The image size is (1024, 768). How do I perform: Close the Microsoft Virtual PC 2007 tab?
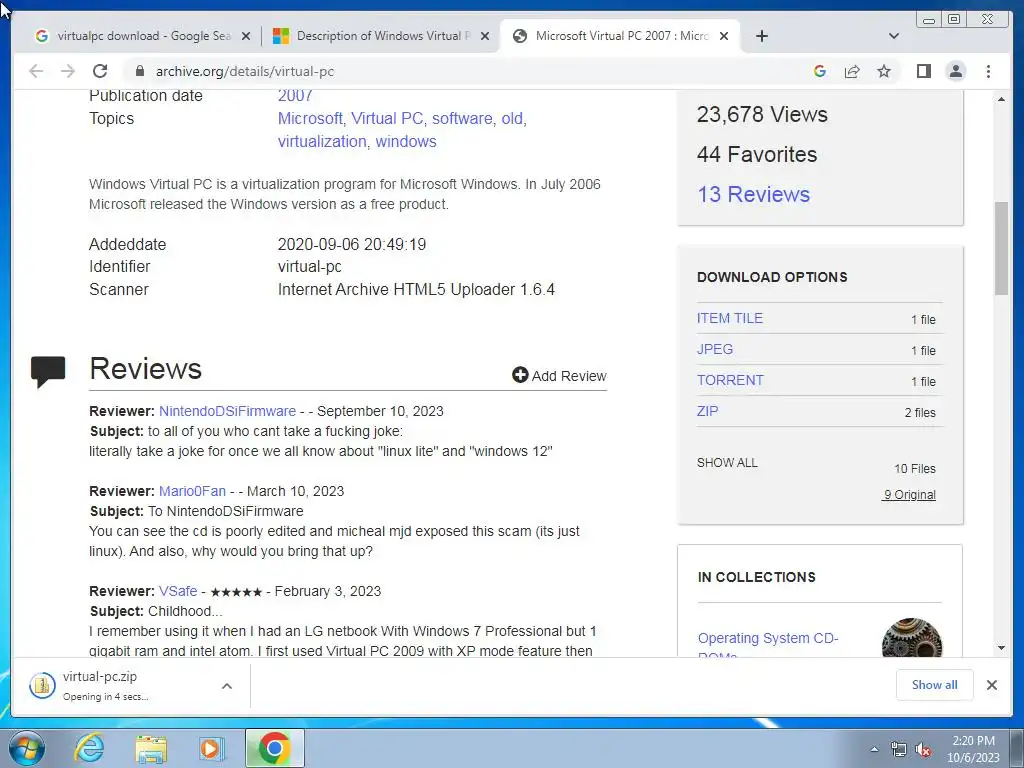724,36
